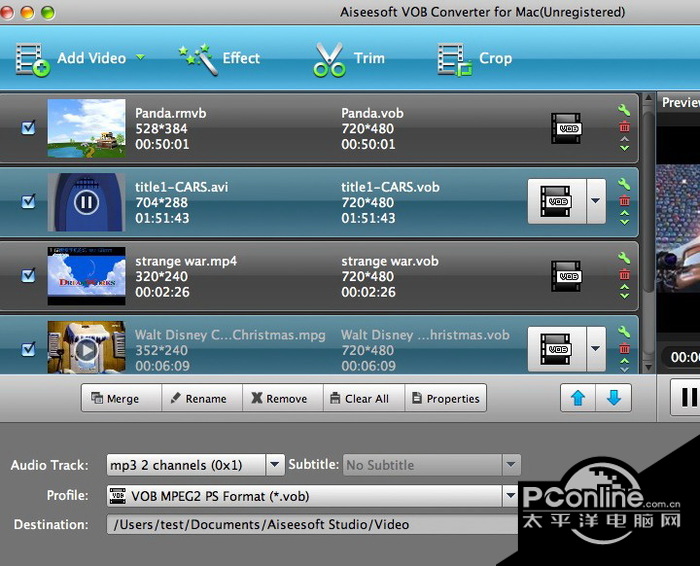Expand format dropdown for title1-CARS.vob
The height and width of the screenshot is (566, 700).
(596, 201)
